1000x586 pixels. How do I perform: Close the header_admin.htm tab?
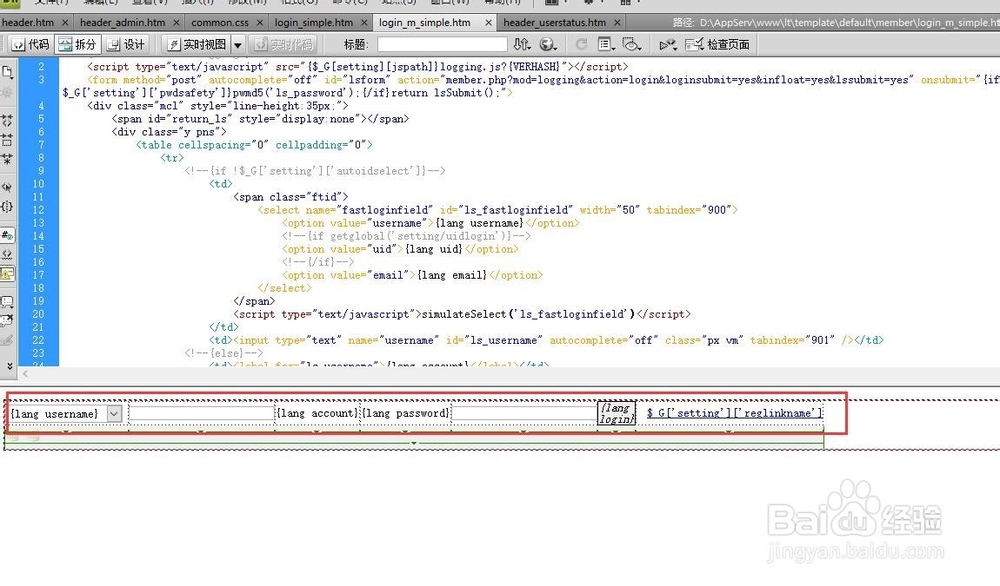177,22
